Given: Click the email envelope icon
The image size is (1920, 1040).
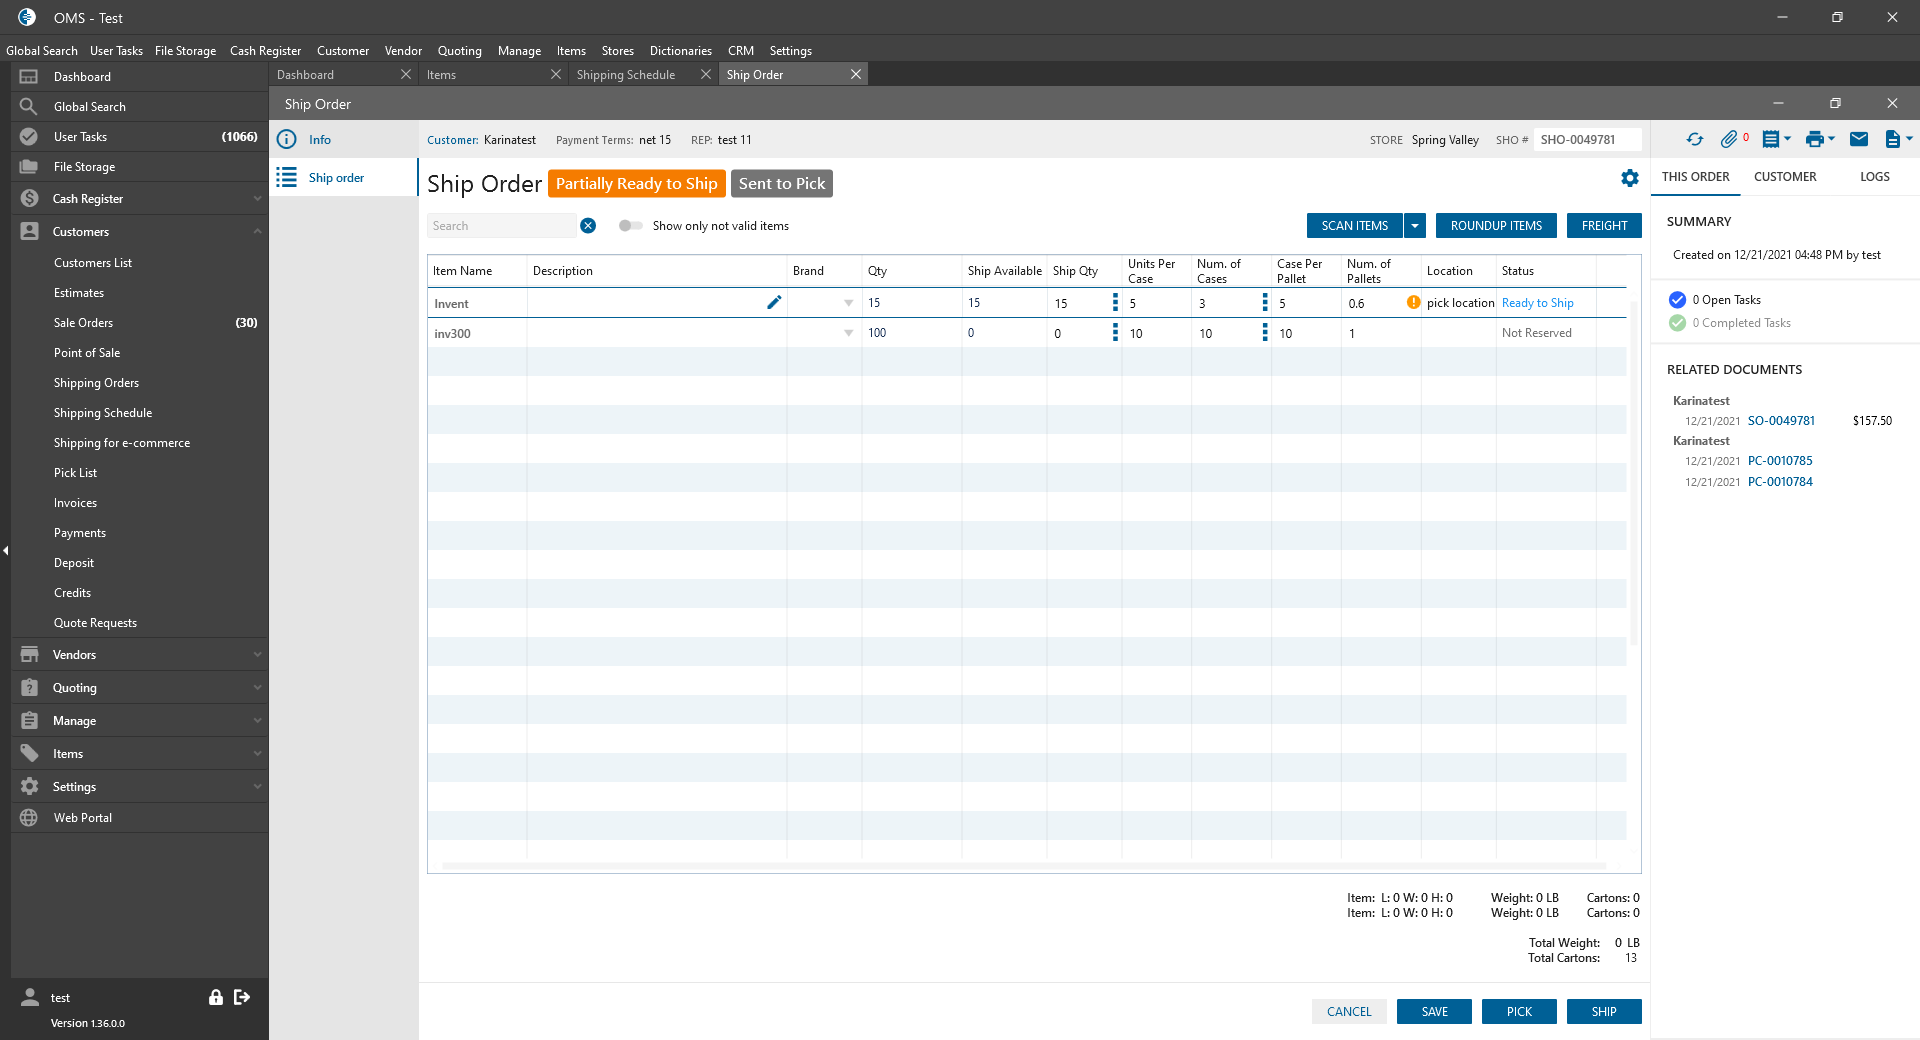Looking at the screenshot, I should [1858, 140].
